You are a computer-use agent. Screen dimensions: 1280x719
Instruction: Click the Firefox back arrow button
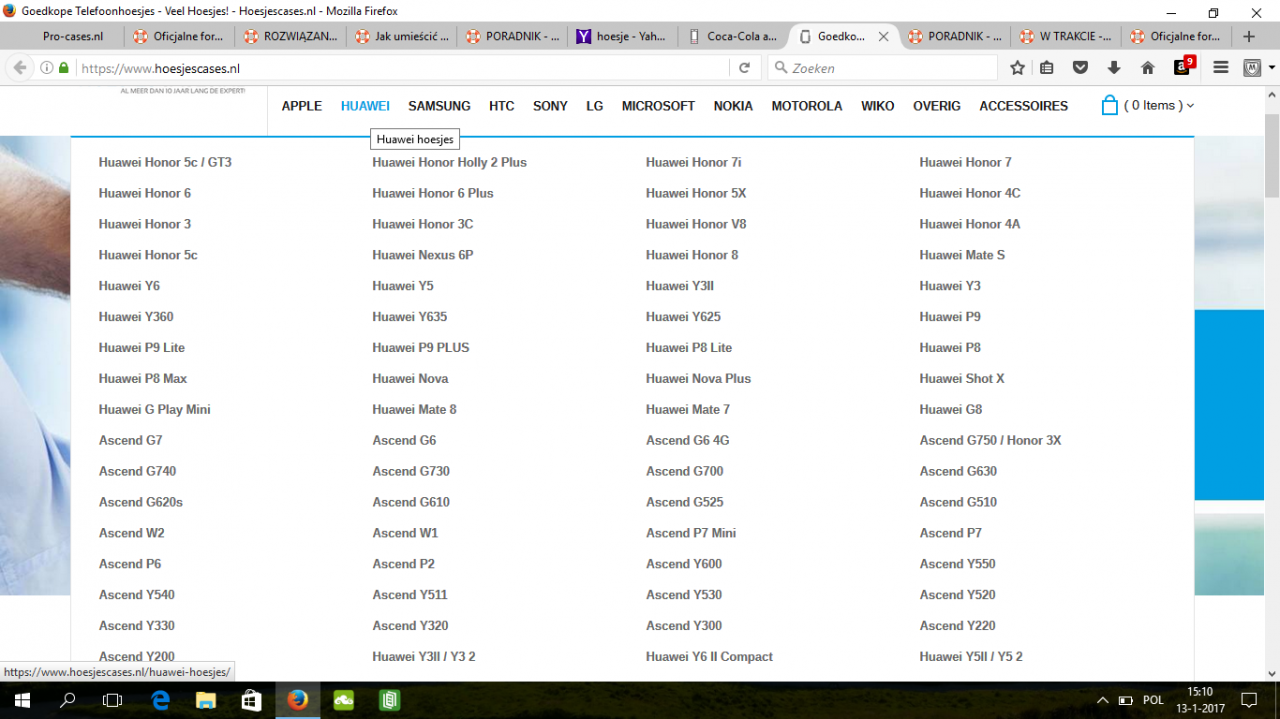point(20,68)
